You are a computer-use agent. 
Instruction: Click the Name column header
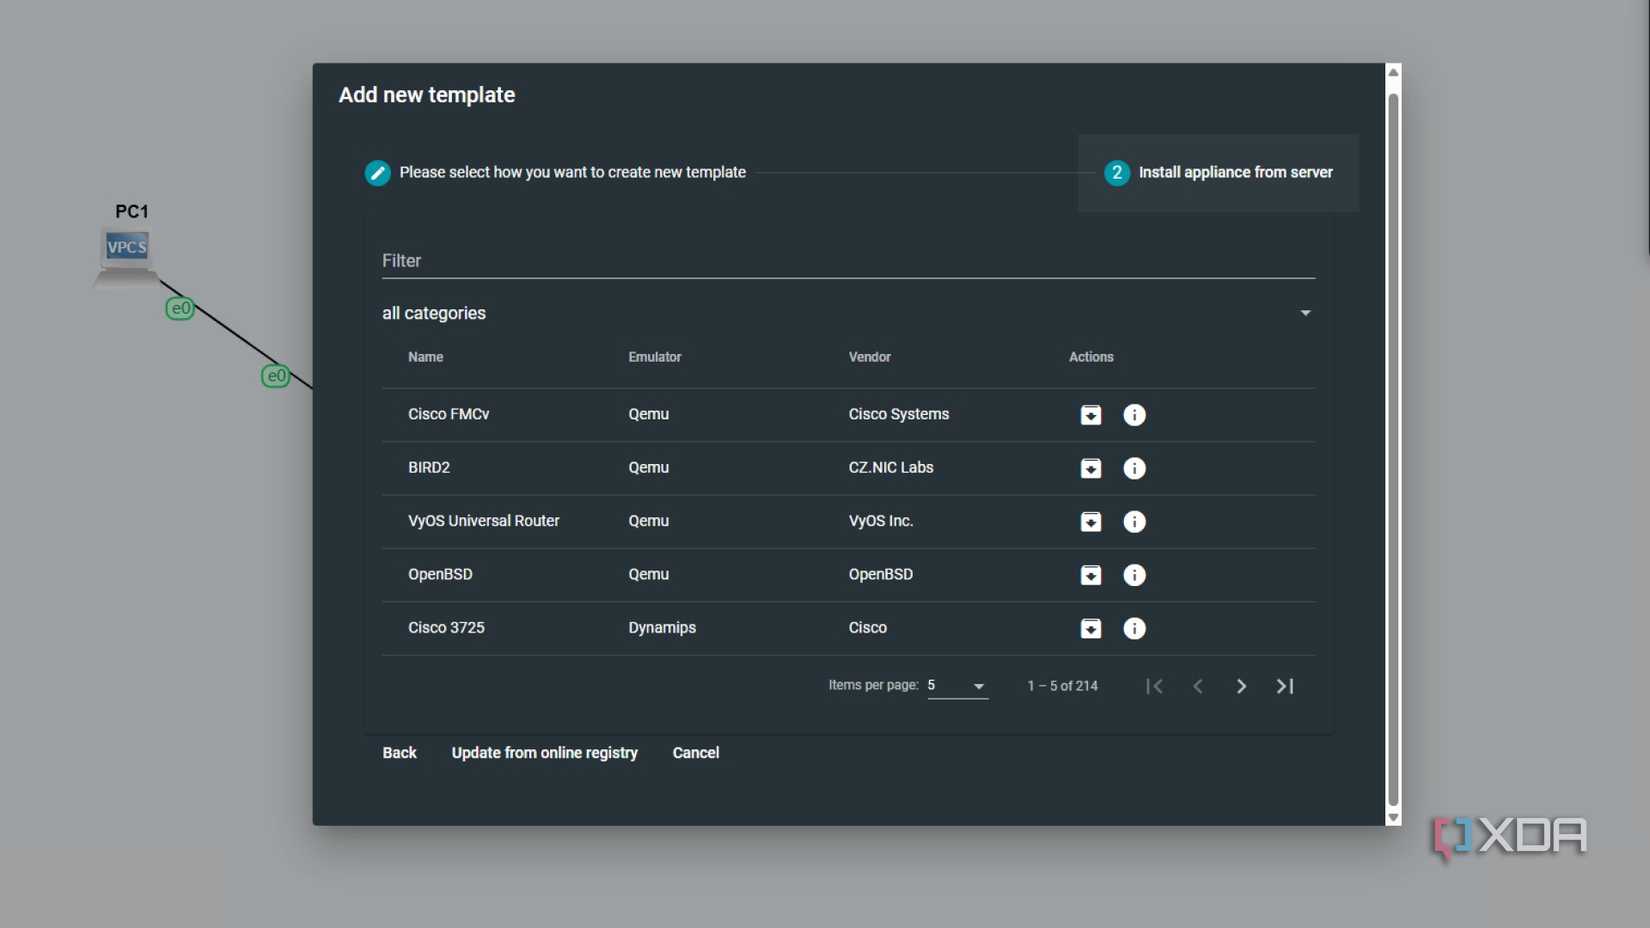pos(425,357)
